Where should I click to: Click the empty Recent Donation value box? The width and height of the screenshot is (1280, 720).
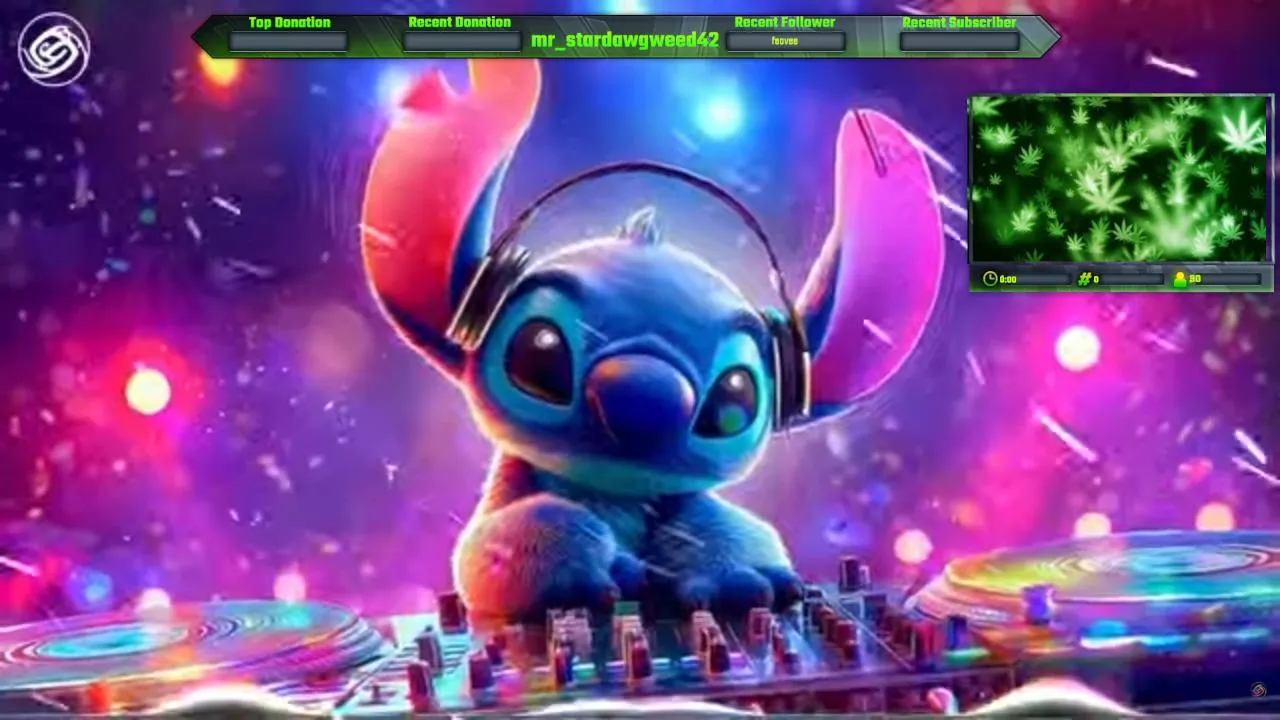(x=460, y=41)
